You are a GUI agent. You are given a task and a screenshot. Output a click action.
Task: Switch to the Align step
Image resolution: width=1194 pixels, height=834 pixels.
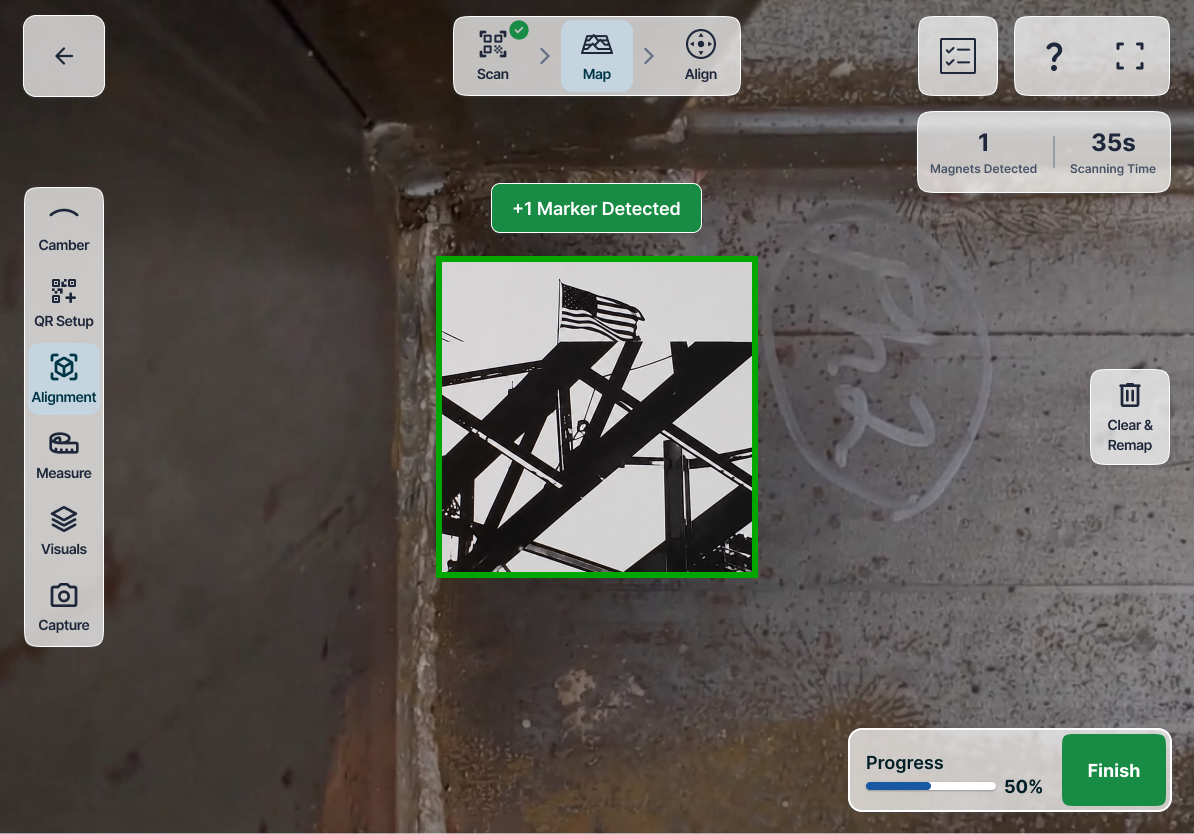(x=701, y=56)
